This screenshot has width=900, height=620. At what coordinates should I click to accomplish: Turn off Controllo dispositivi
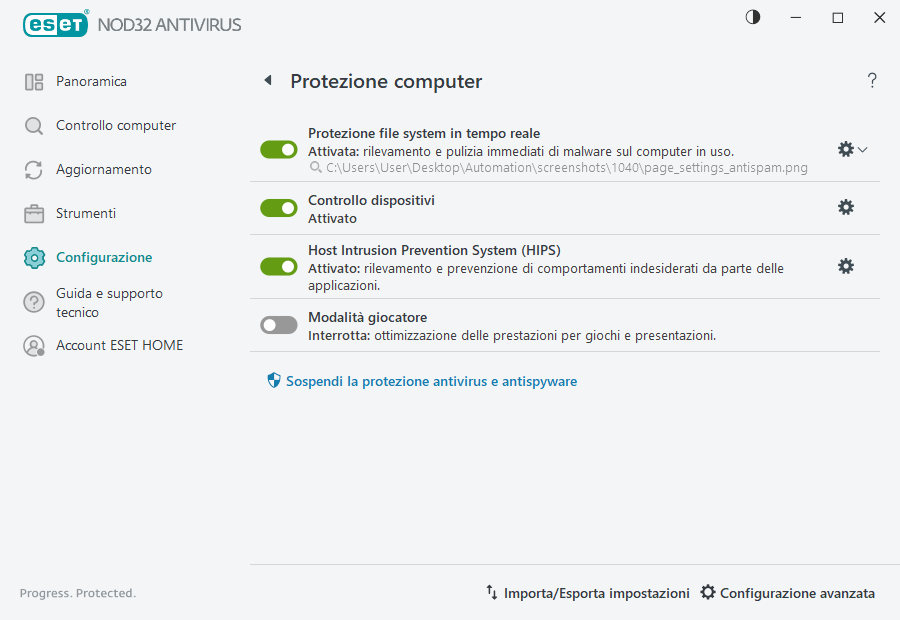[278, 208]
